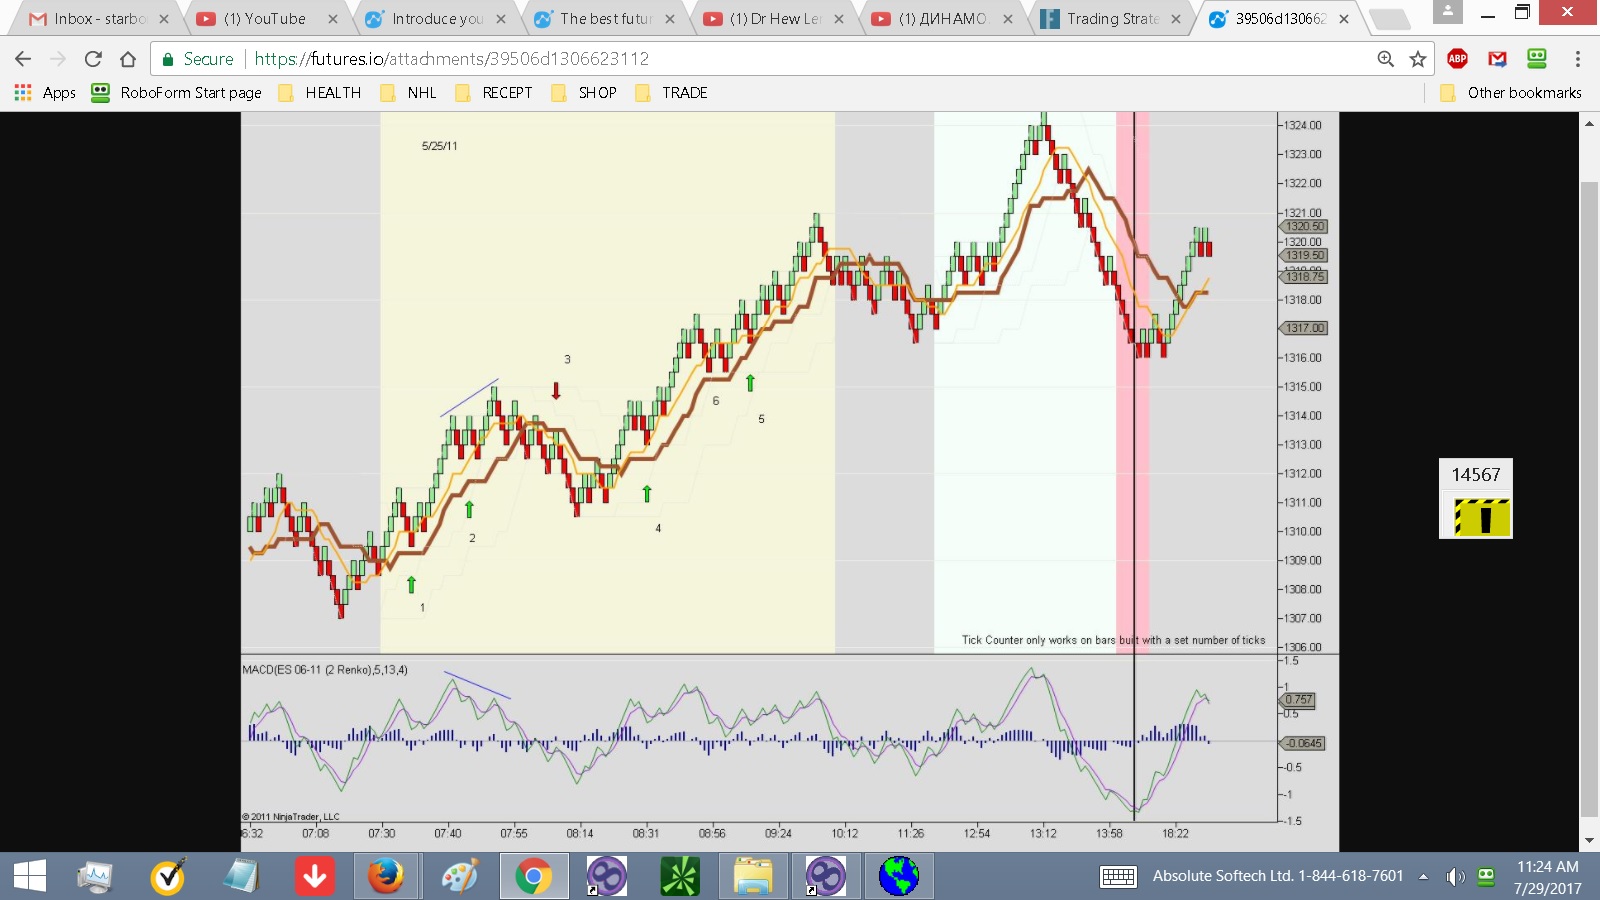Image resolution: width=1600 pixels, height=900 pixels.
Task: Open RoboForm Start page bookmark
Action: pos(176,93)
